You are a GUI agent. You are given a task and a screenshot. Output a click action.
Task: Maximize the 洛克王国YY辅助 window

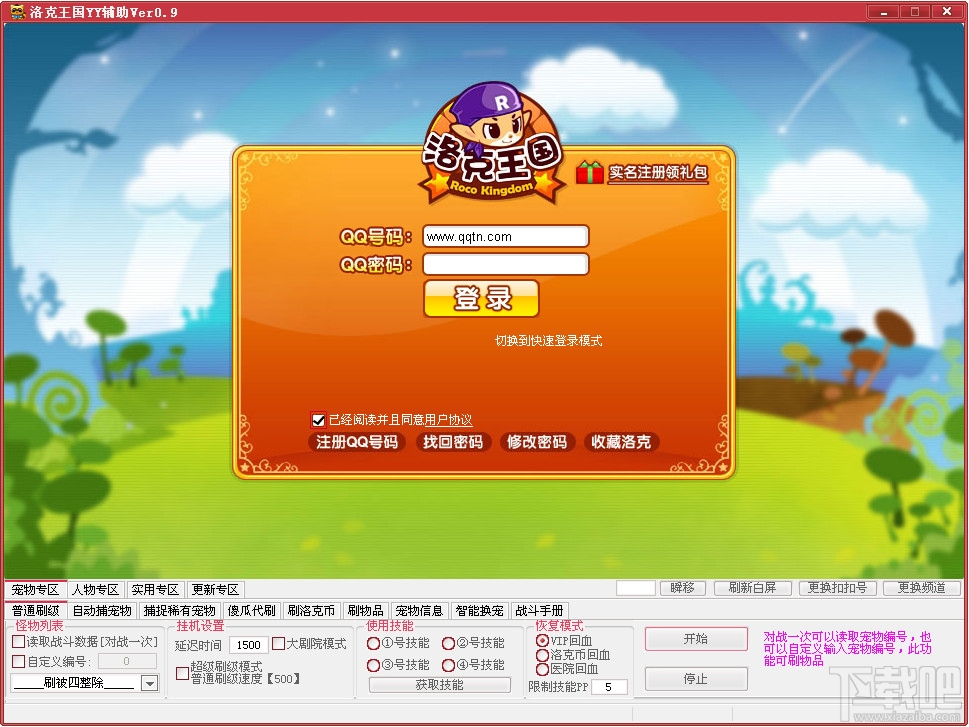pos(915,11)
